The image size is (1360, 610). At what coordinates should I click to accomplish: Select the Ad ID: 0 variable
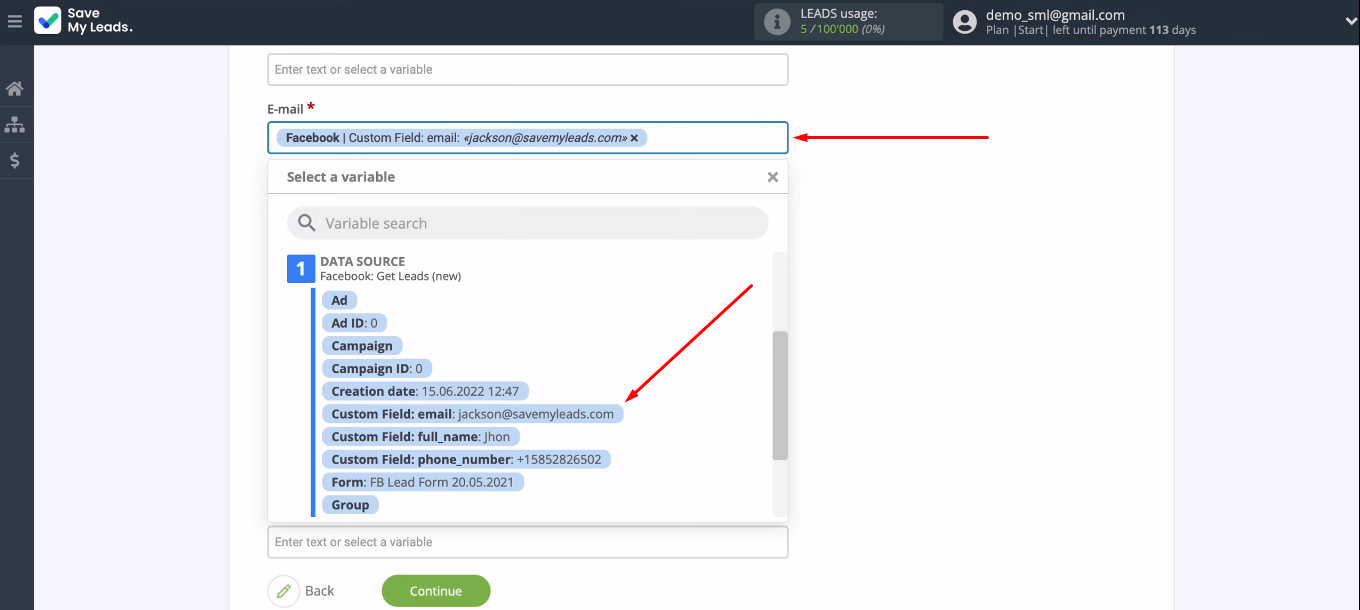click(354, 323)
